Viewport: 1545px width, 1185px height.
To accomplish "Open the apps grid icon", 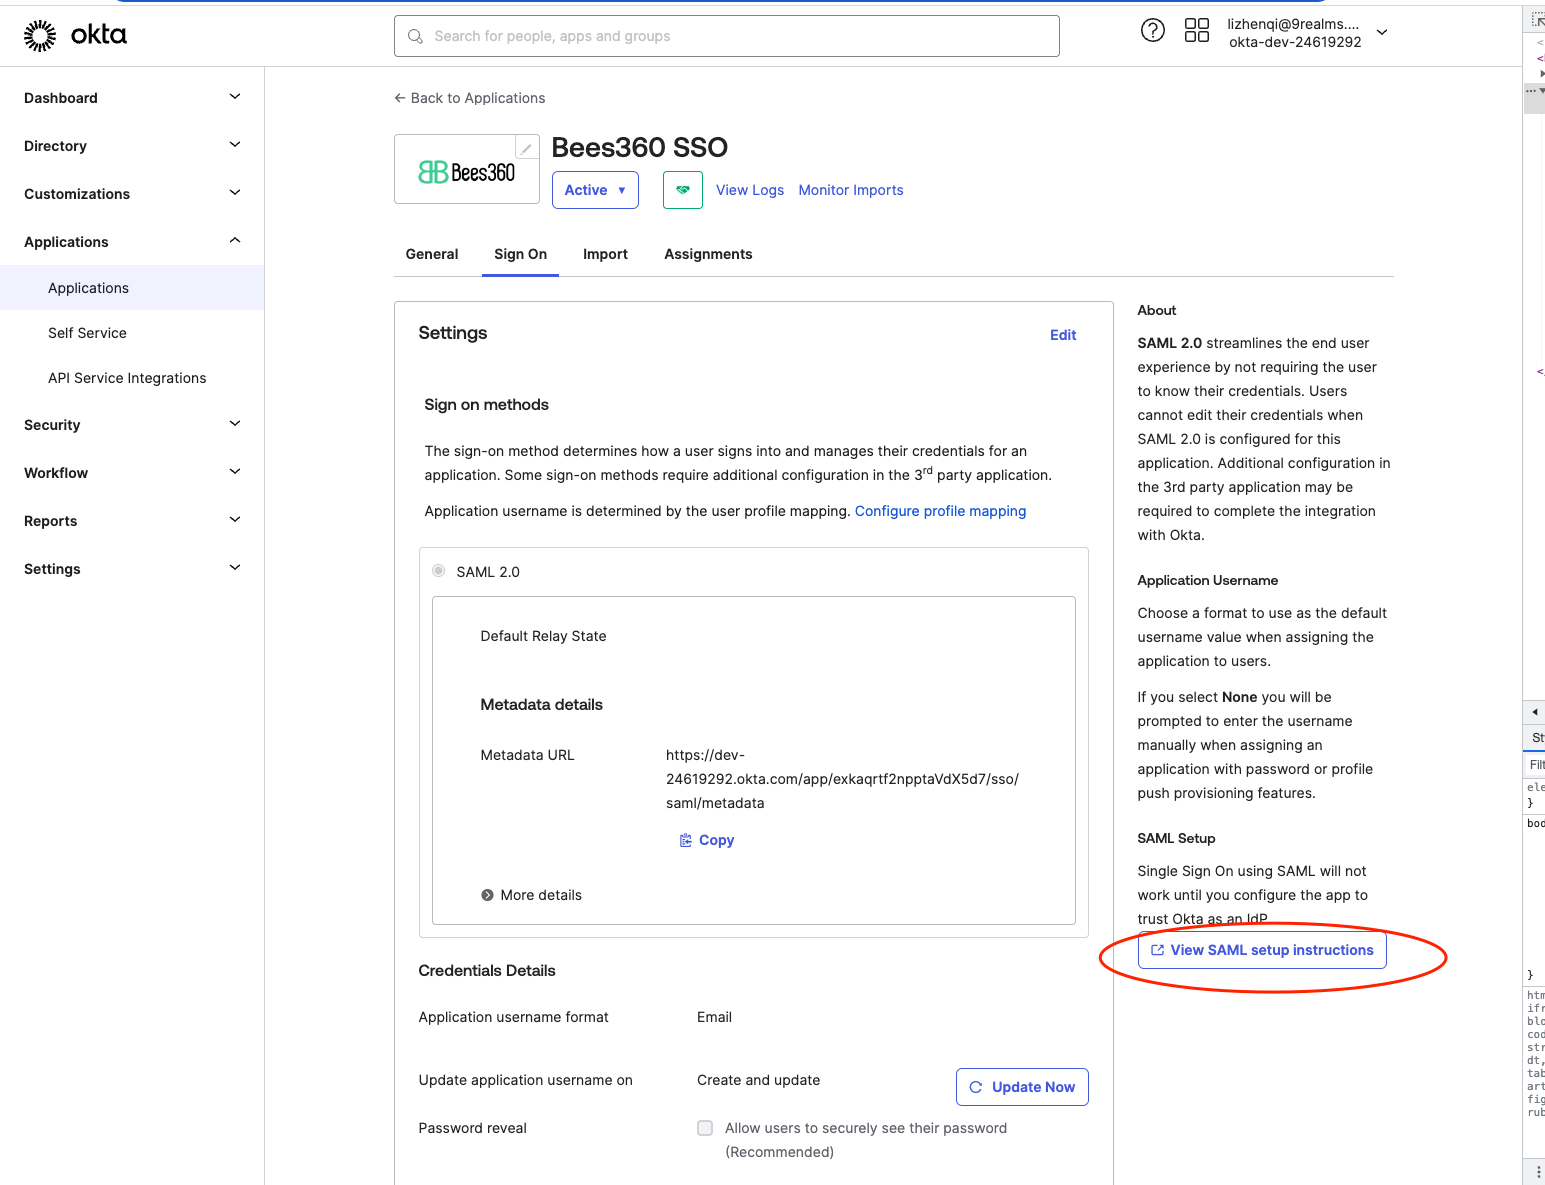I will [x=1197, y=30].
